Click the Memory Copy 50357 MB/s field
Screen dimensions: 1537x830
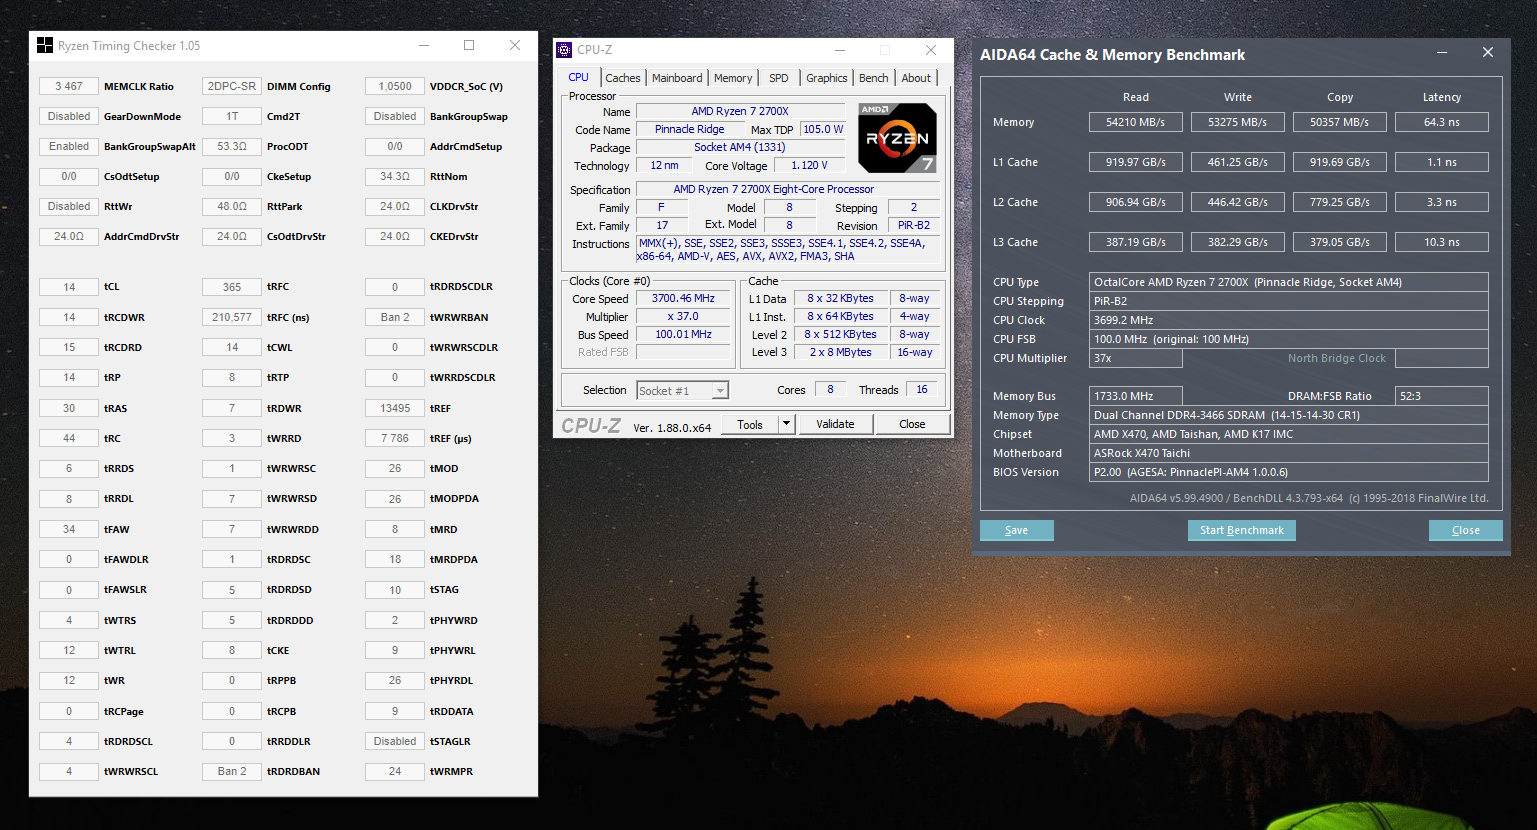tap(1340, 122)
